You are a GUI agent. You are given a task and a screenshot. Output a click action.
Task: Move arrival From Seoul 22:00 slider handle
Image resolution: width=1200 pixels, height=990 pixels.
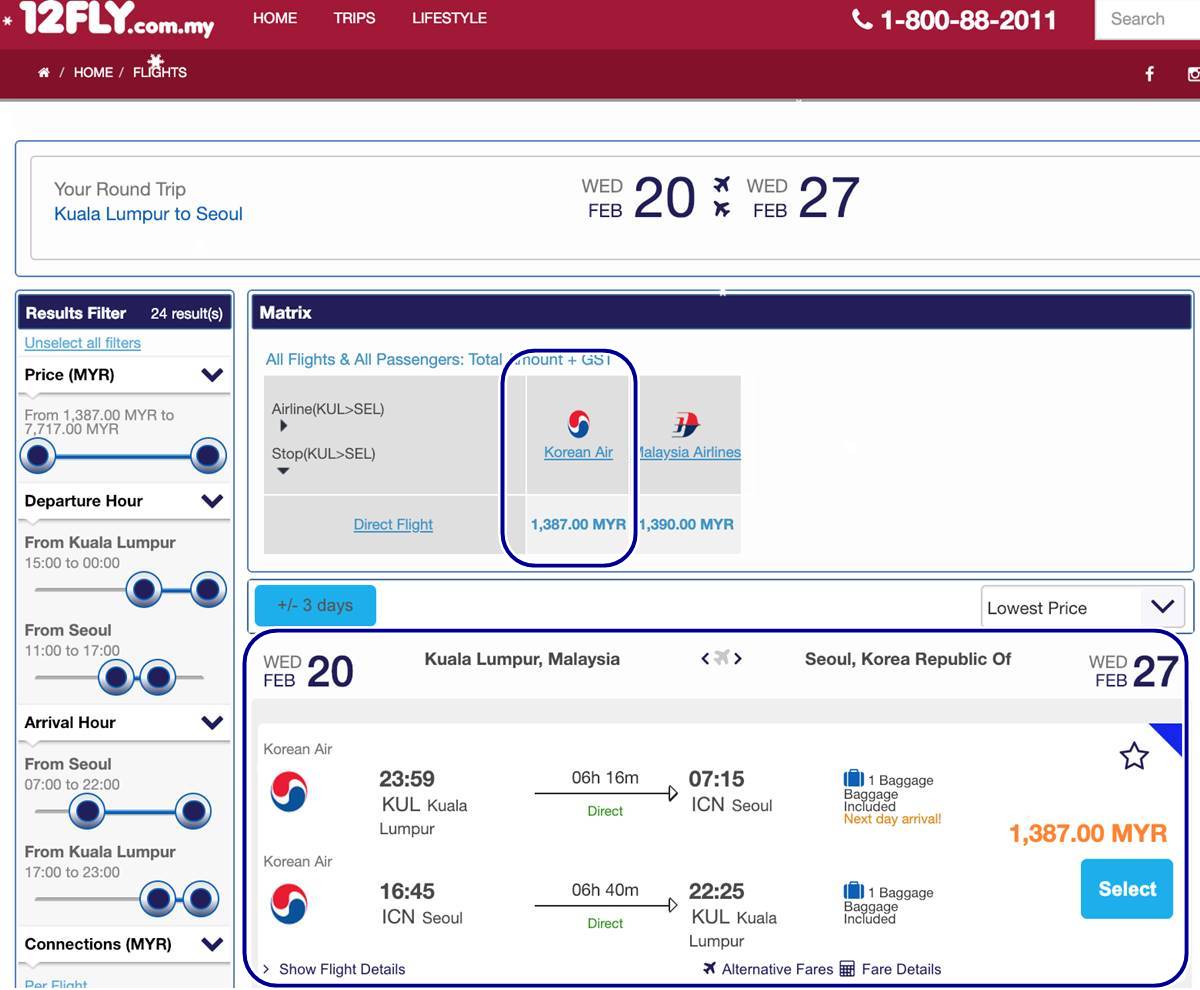[192, 810]
